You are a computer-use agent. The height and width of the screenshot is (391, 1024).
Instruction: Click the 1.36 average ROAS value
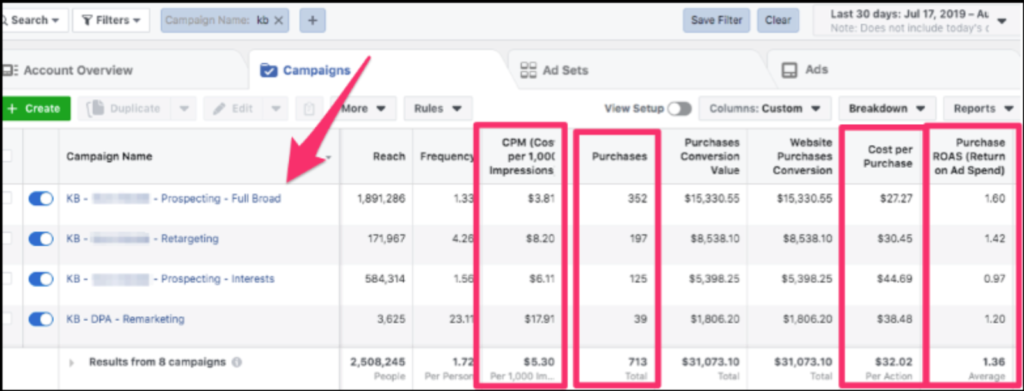(x=995, y=362)
